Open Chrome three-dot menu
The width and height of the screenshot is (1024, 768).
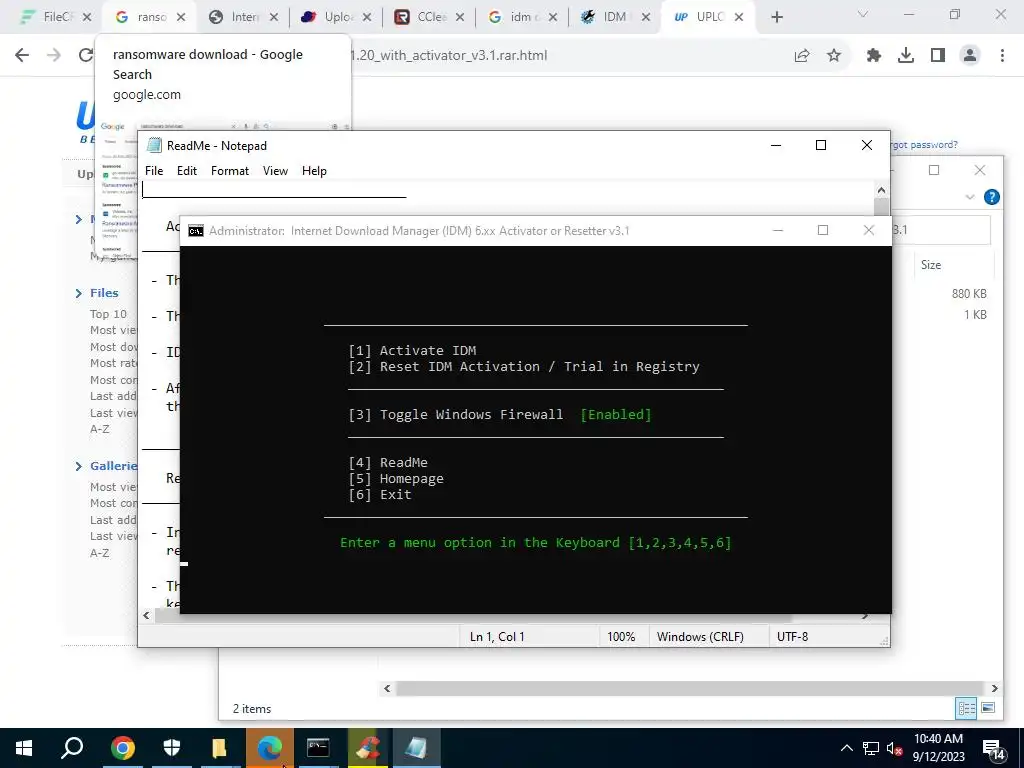coord(1002,56)
